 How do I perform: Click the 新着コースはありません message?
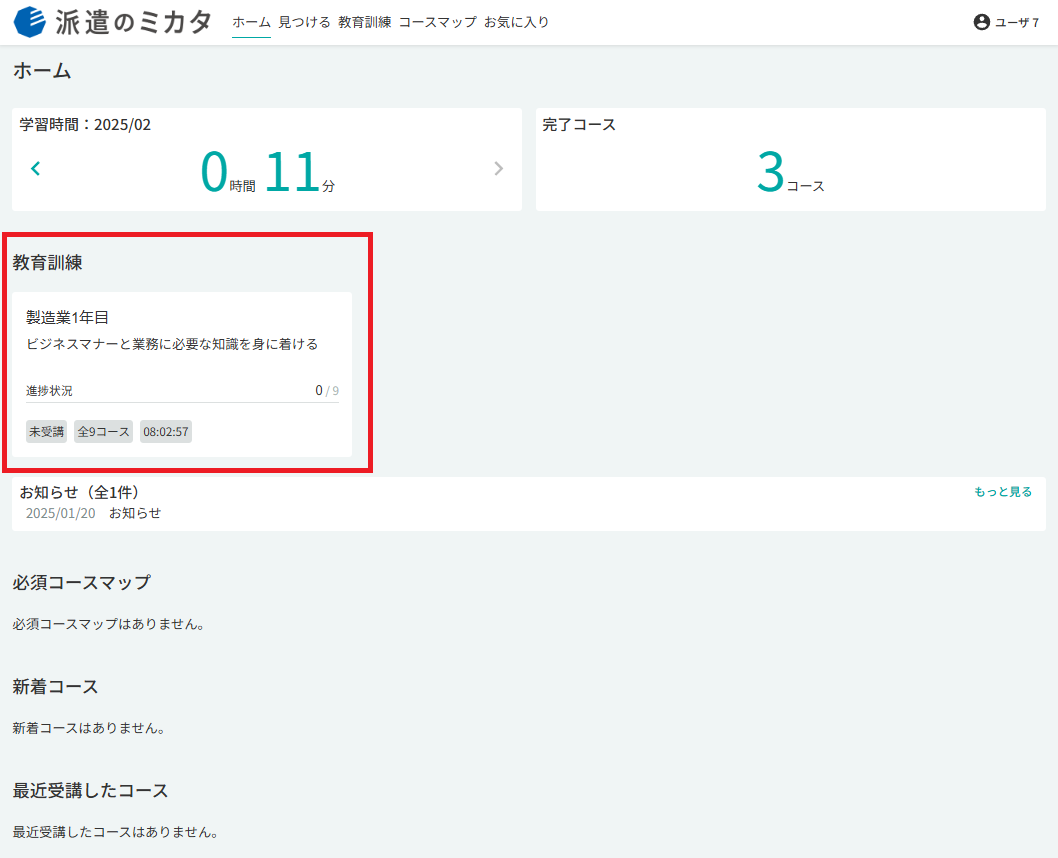tap(89, 728)
